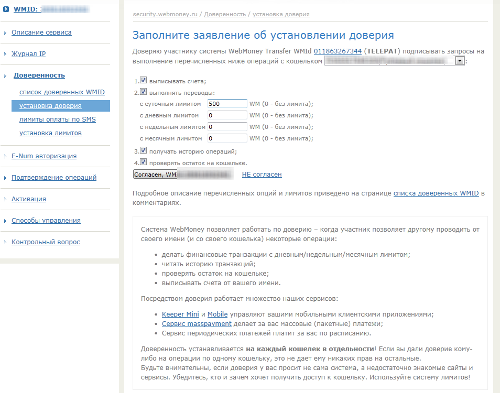Open the 'Описание сервиса' sidebar item

point(42,33)
